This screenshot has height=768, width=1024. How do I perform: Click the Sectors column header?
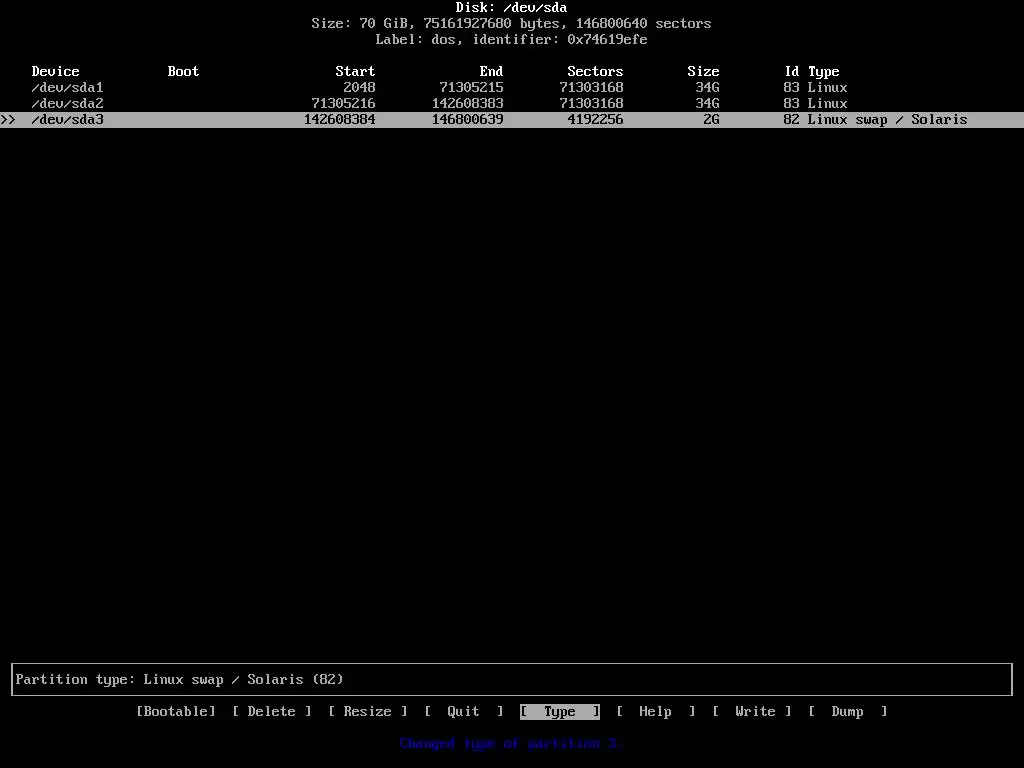point(595,71)
